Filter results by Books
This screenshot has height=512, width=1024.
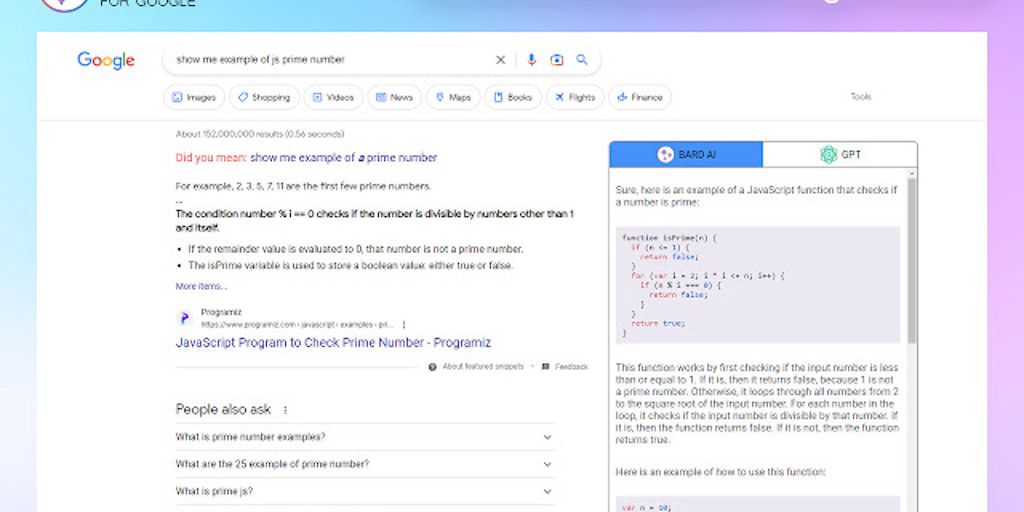point(513,97)
